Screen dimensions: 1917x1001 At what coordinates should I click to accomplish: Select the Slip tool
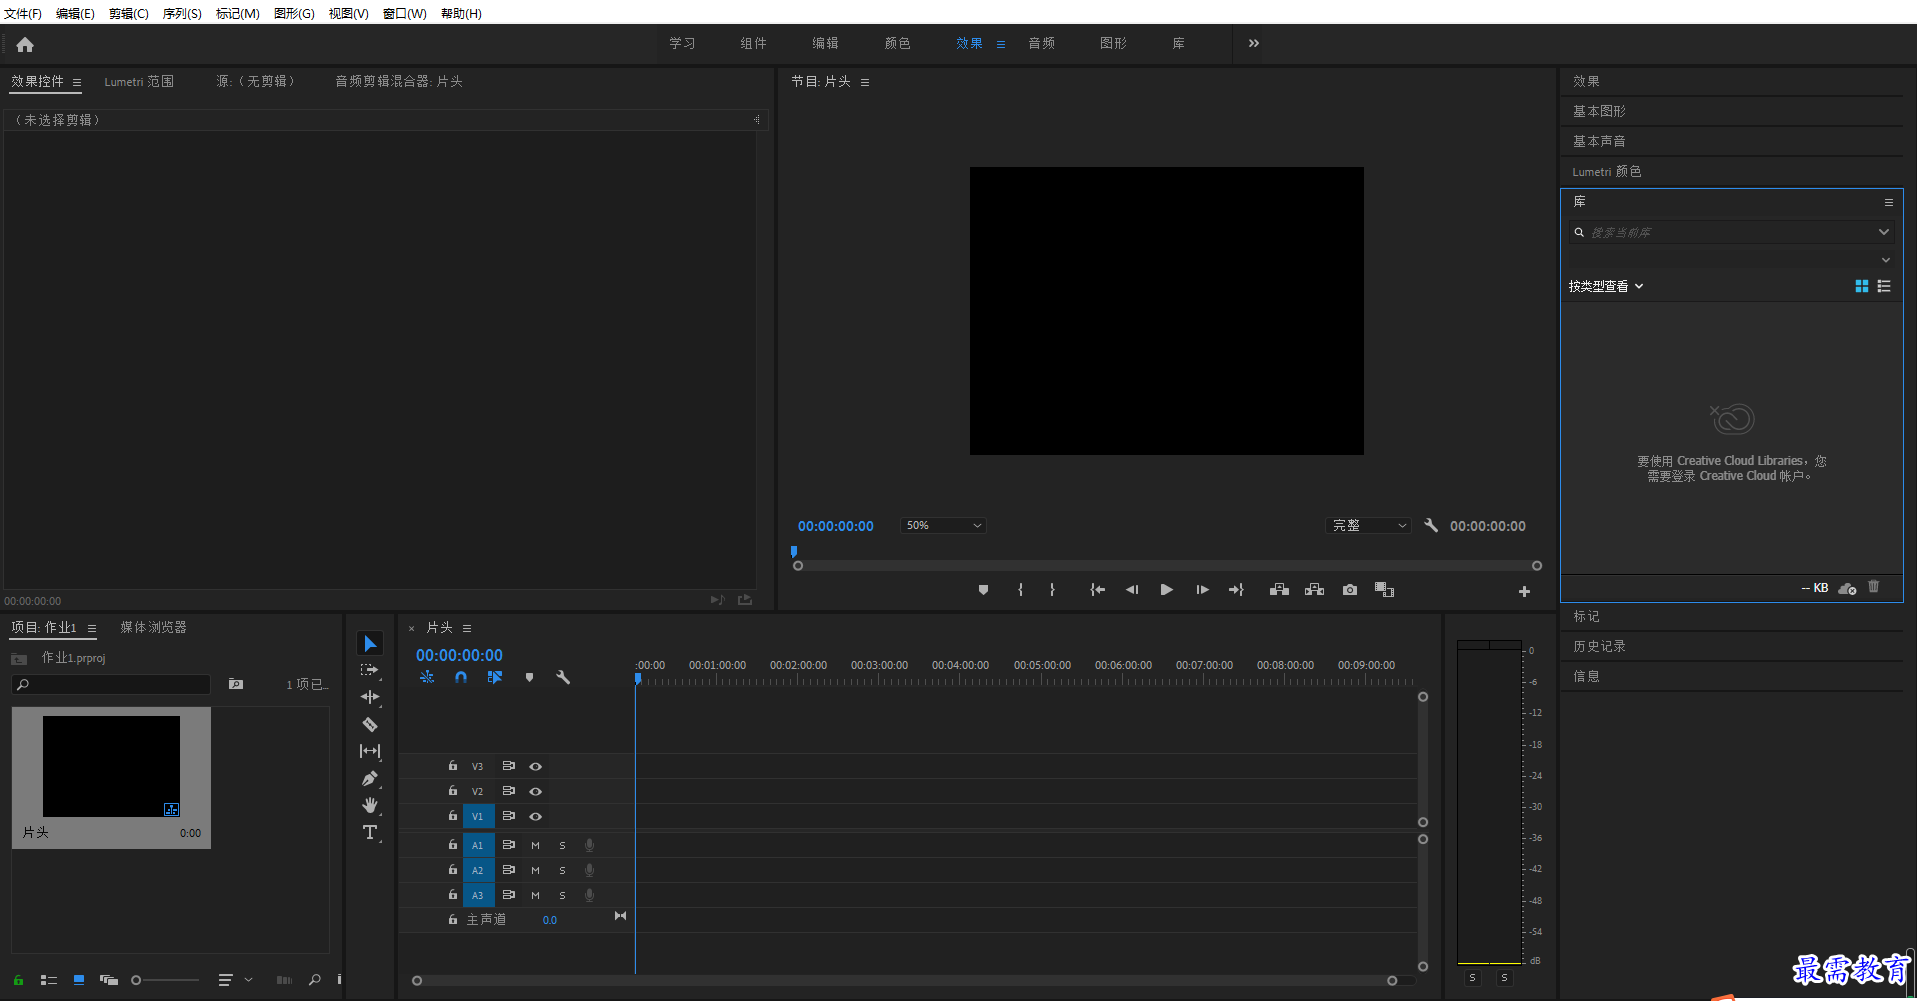tap(370, 751)
